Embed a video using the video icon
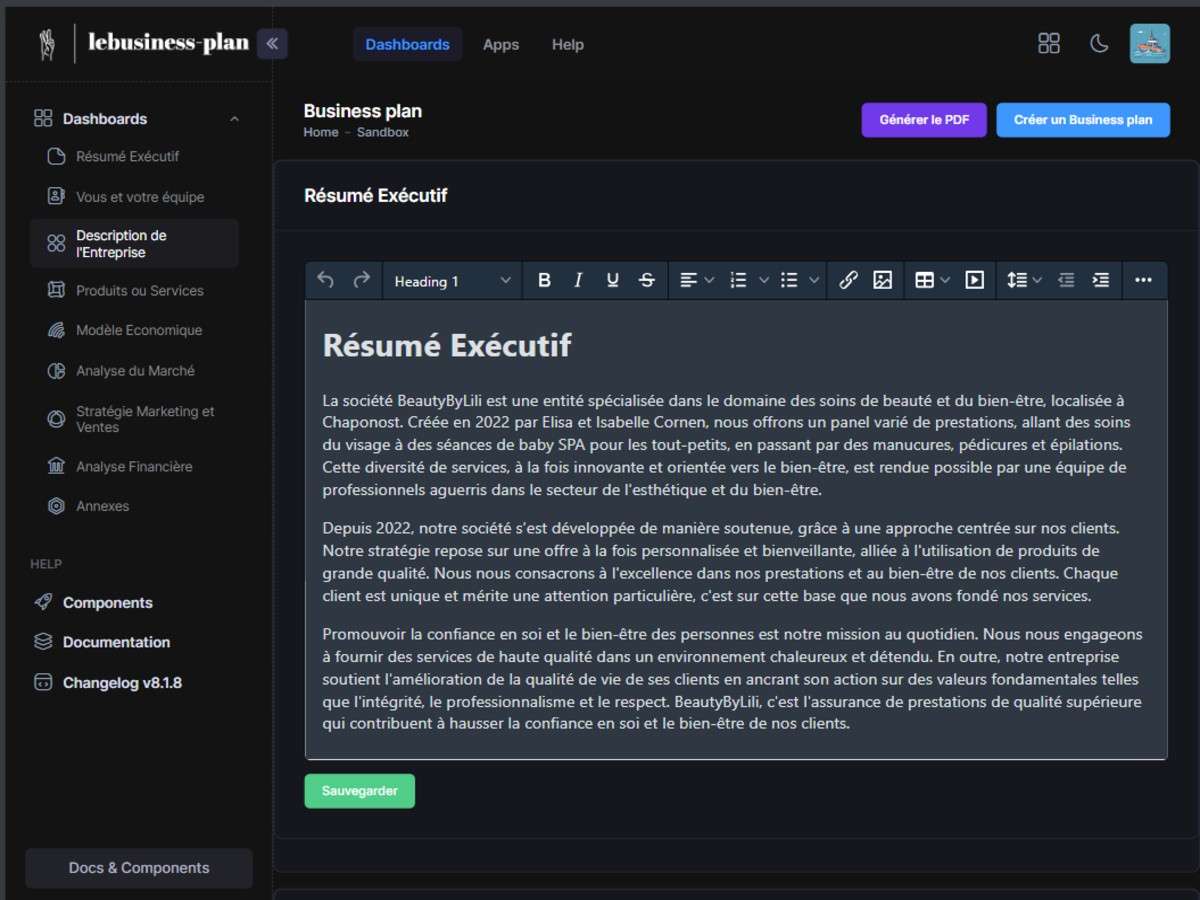The width and height of the screenshot is (1200, 900). (975, 280)
